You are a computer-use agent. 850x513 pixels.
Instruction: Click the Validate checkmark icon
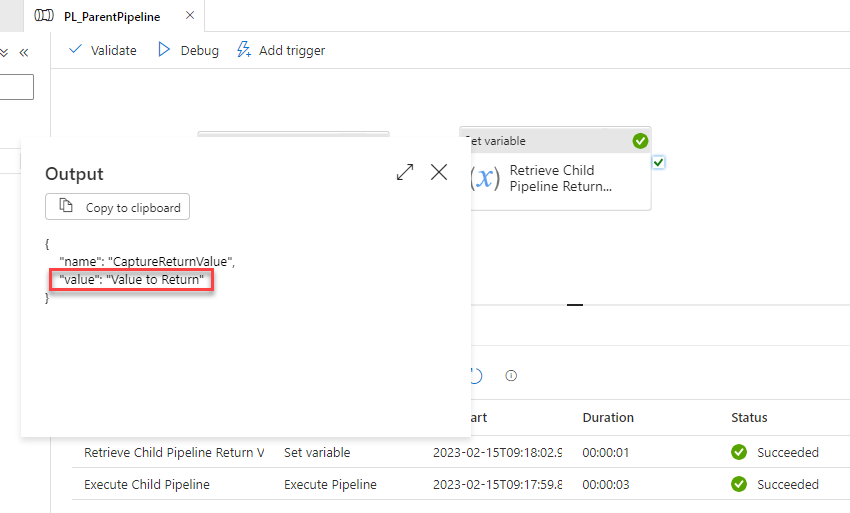(75, 49)
